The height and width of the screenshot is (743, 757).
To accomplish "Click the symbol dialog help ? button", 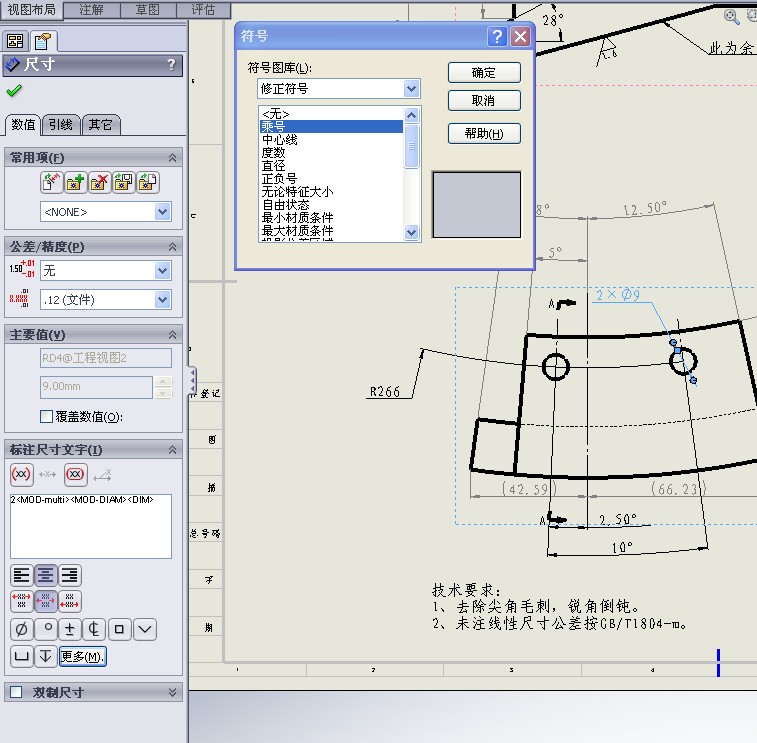I will click(x=497, y=36).
